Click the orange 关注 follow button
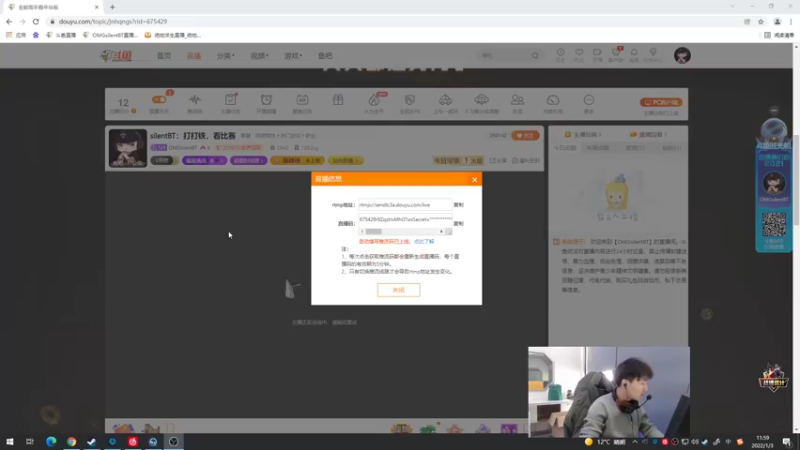The height and width of the screenshot is (450, 800). click(525, 136)
